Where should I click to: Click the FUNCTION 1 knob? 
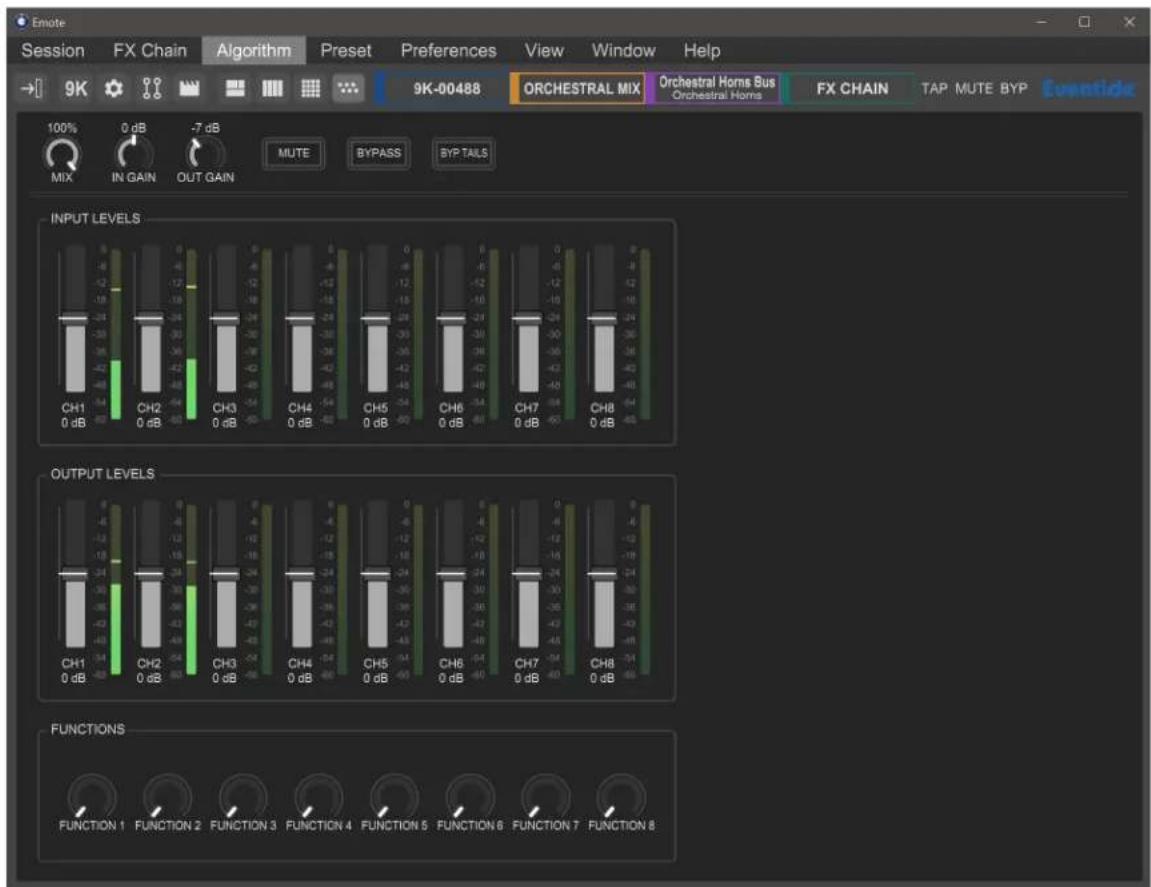(x=92, y=796)
